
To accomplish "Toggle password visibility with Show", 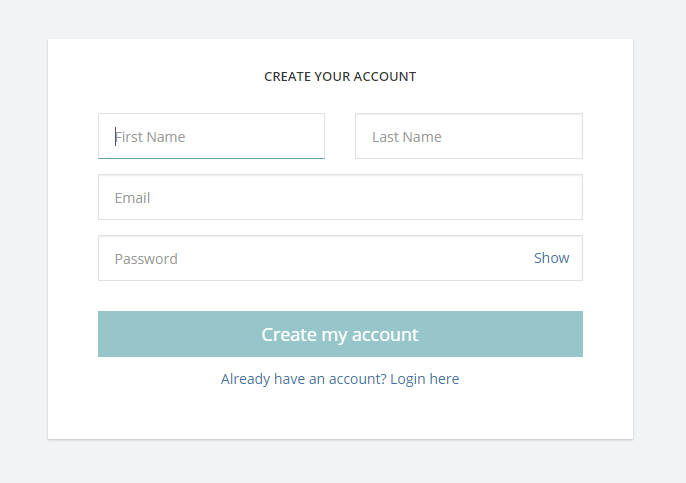I will click(x=551, y=258).
